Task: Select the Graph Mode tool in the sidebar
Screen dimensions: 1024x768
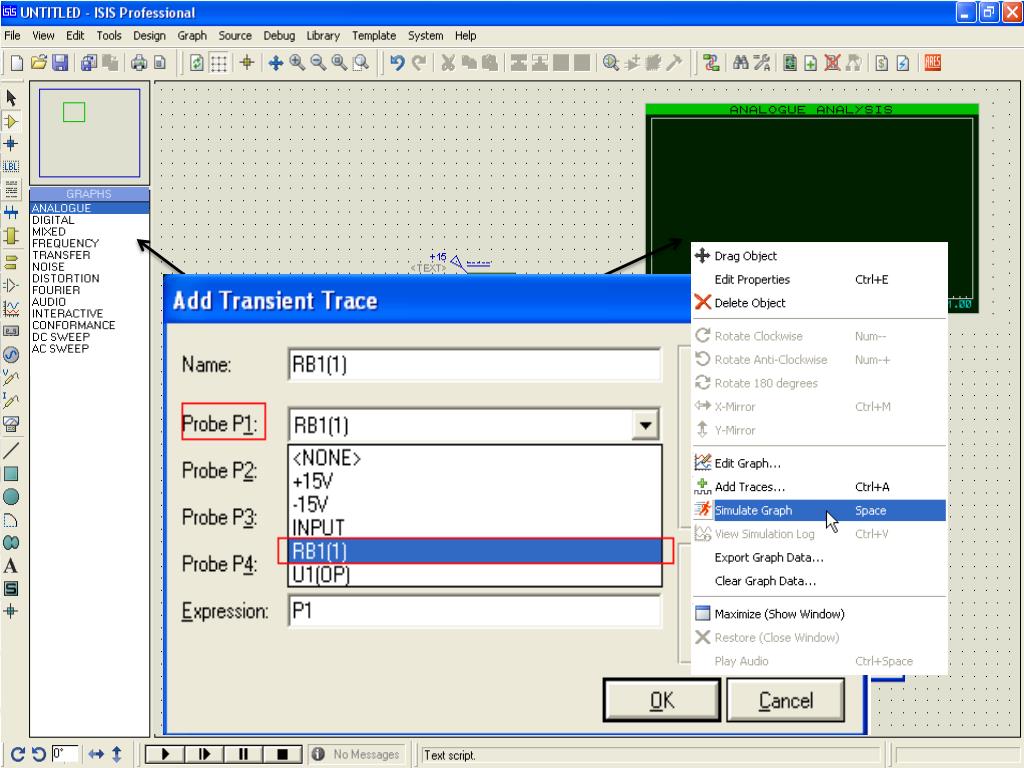Action: pyautogui.click(x=11, y=308)
